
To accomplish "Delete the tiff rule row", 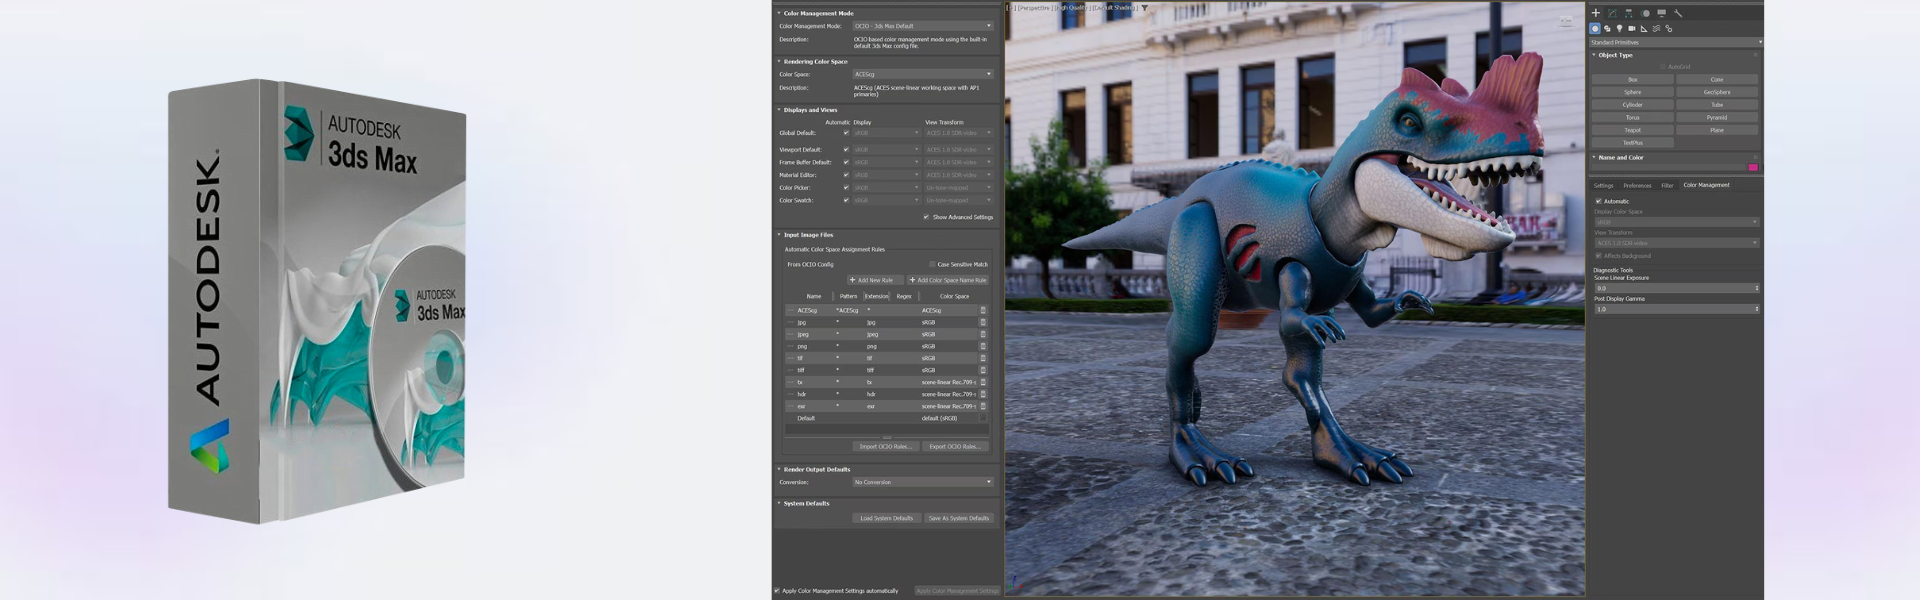I will coord(983,370).
